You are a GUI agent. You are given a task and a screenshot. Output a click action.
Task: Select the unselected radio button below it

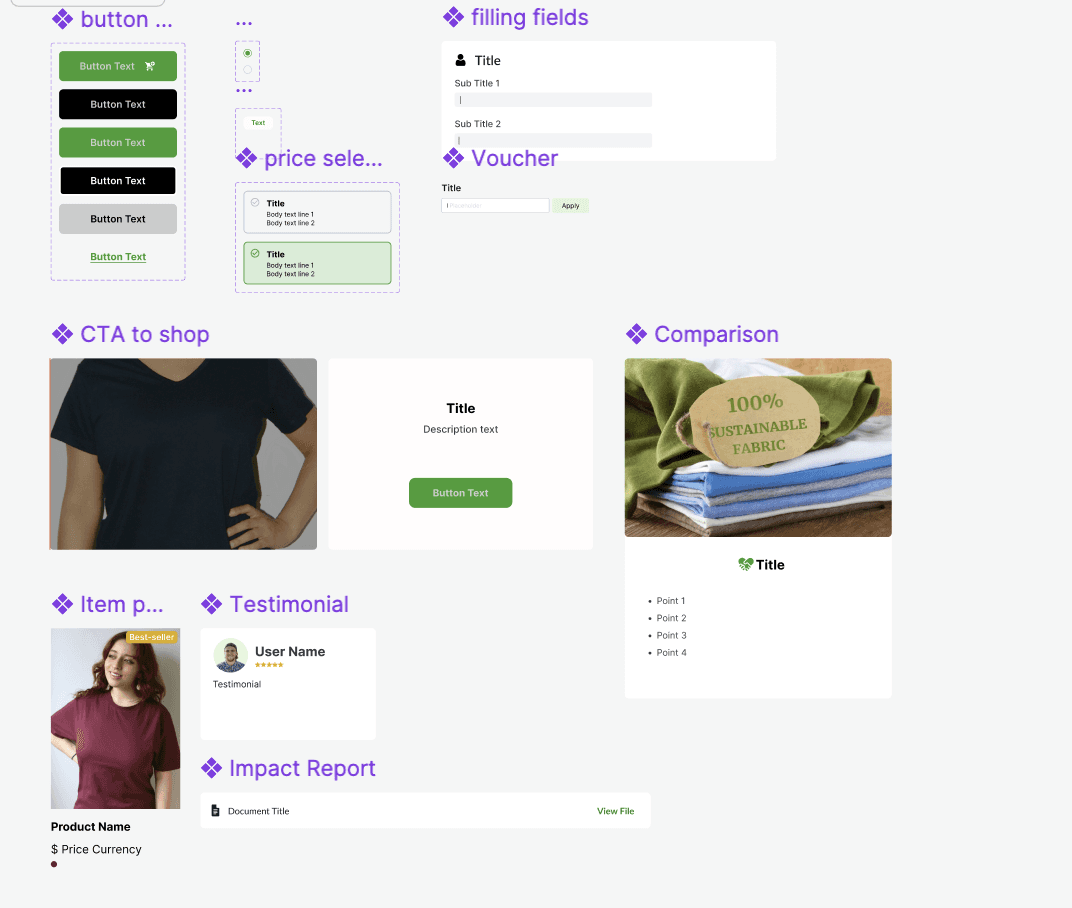pos(247,69)
